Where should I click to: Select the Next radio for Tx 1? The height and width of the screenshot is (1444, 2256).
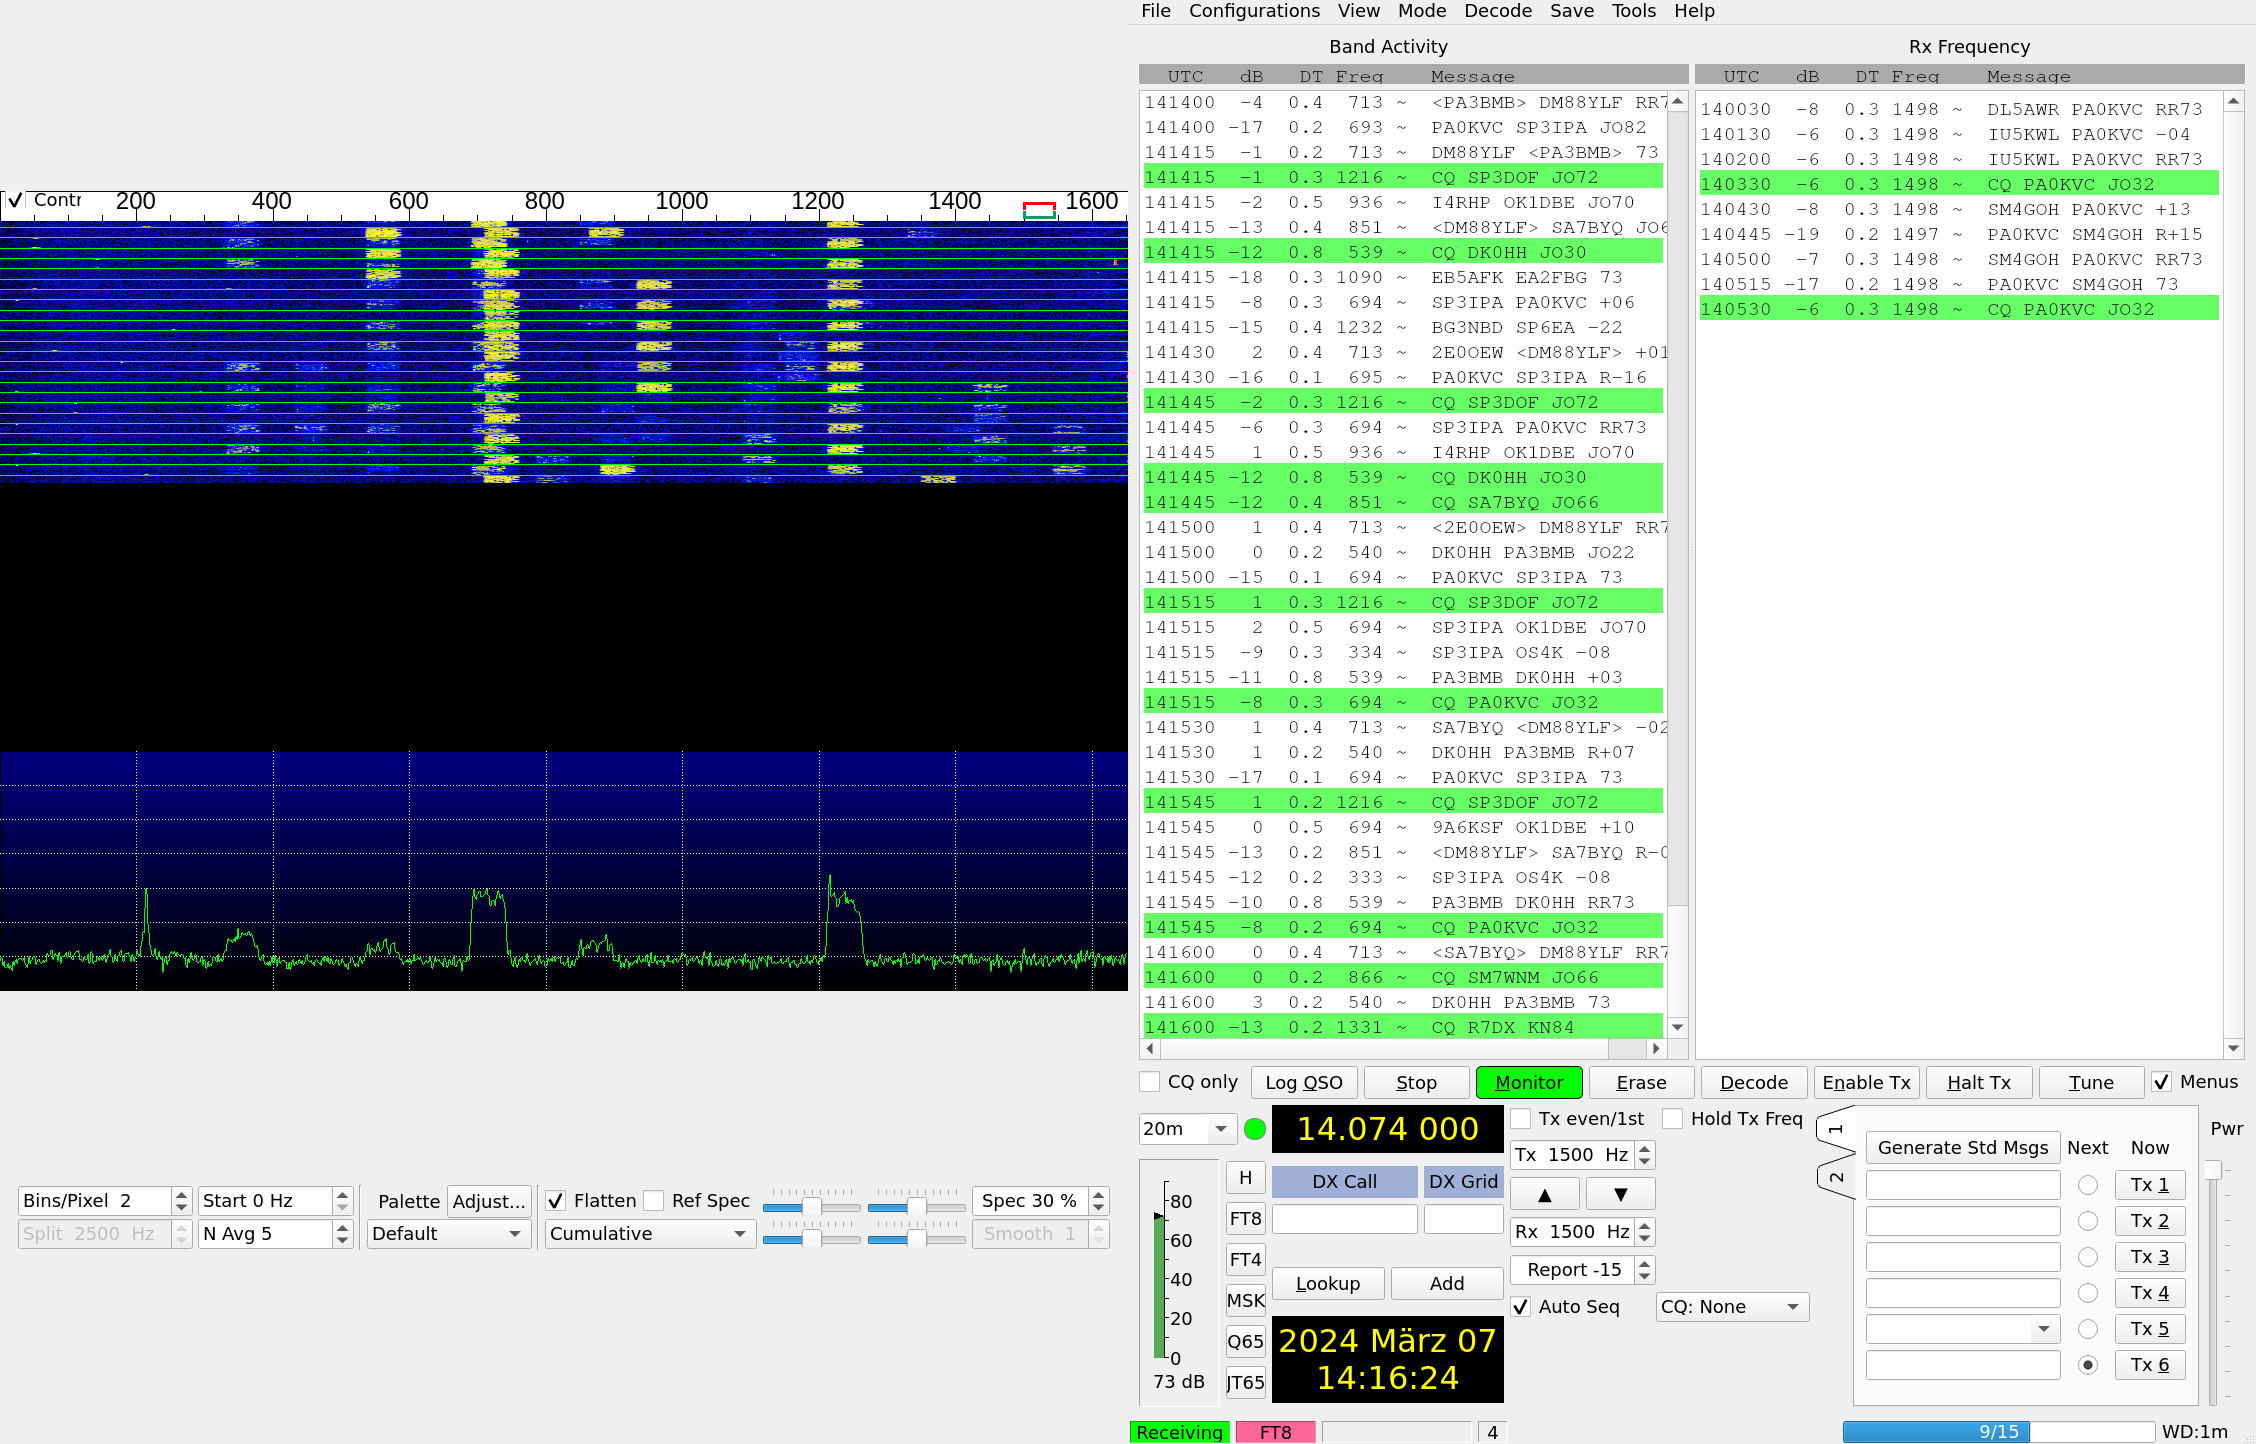[2088, 1185]
